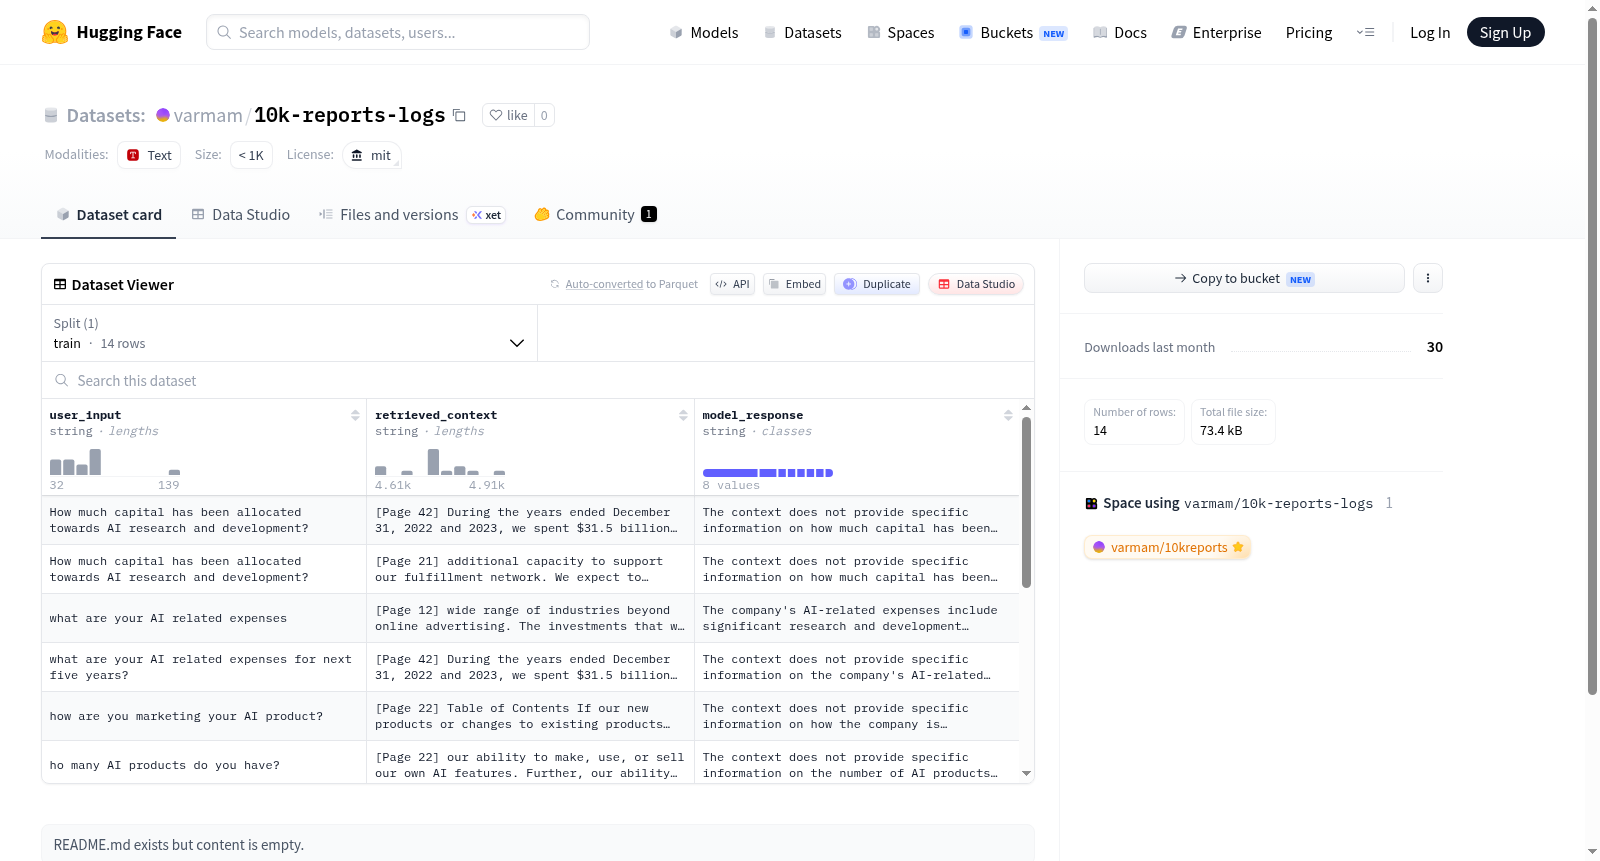This screenshot has height=861, width=1600.
Task: Open the Files and versions tab
Action: [412, 214]
